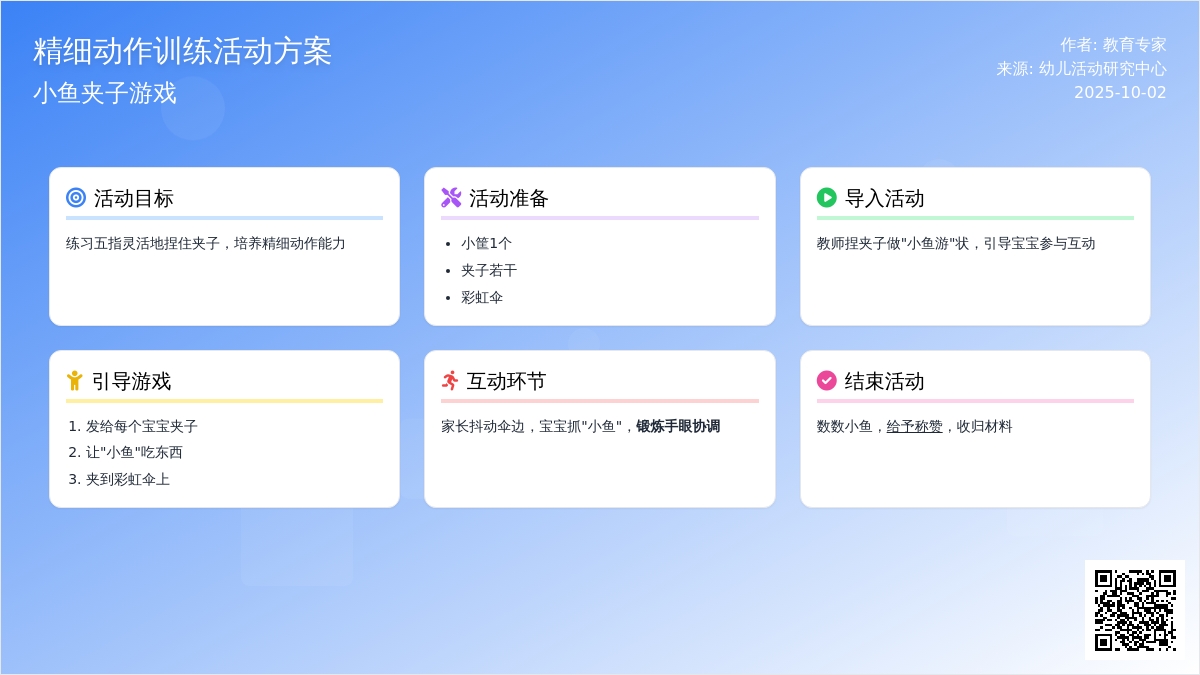Click the tools icon beside 活动准备

[451, 198]
